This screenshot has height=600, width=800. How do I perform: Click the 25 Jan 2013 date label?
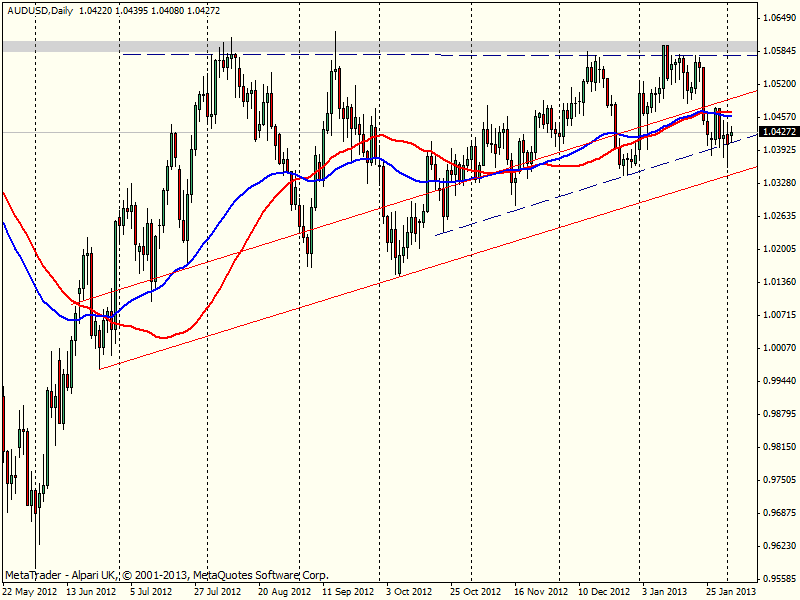(730, 592)
